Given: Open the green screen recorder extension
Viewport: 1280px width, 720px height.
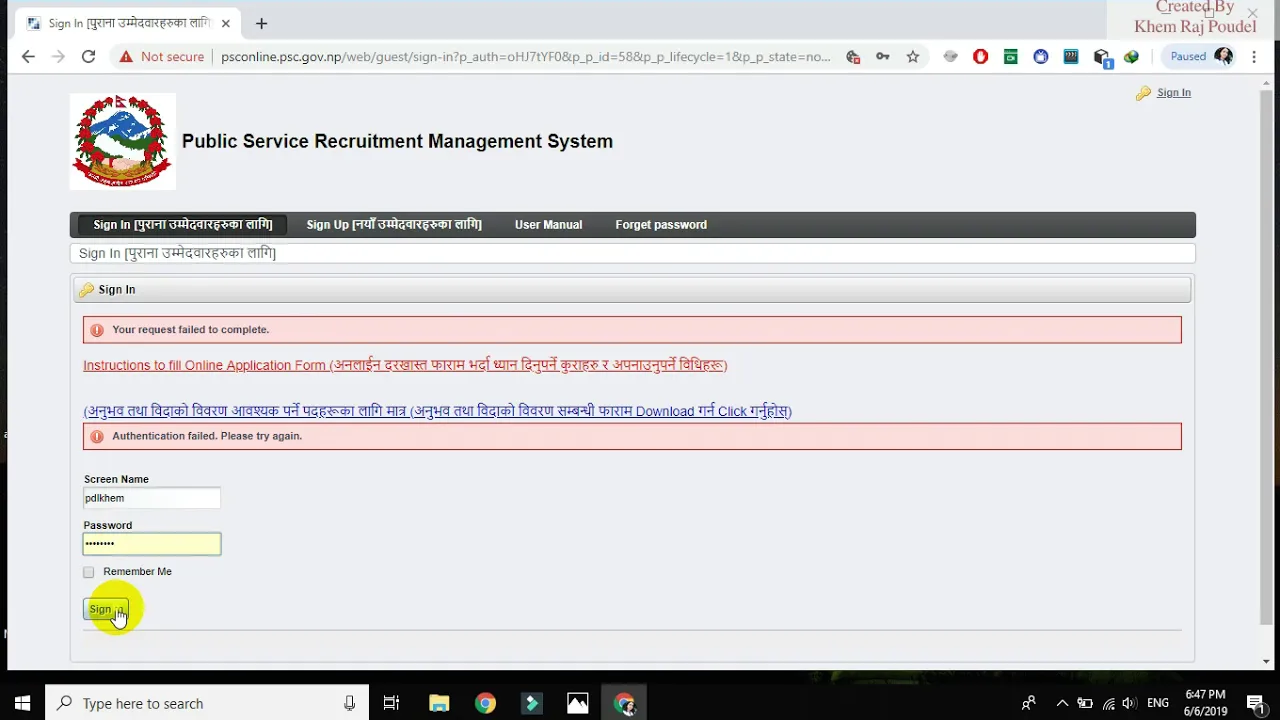Looking at the screenshot, I should [x=1011, y=57].
